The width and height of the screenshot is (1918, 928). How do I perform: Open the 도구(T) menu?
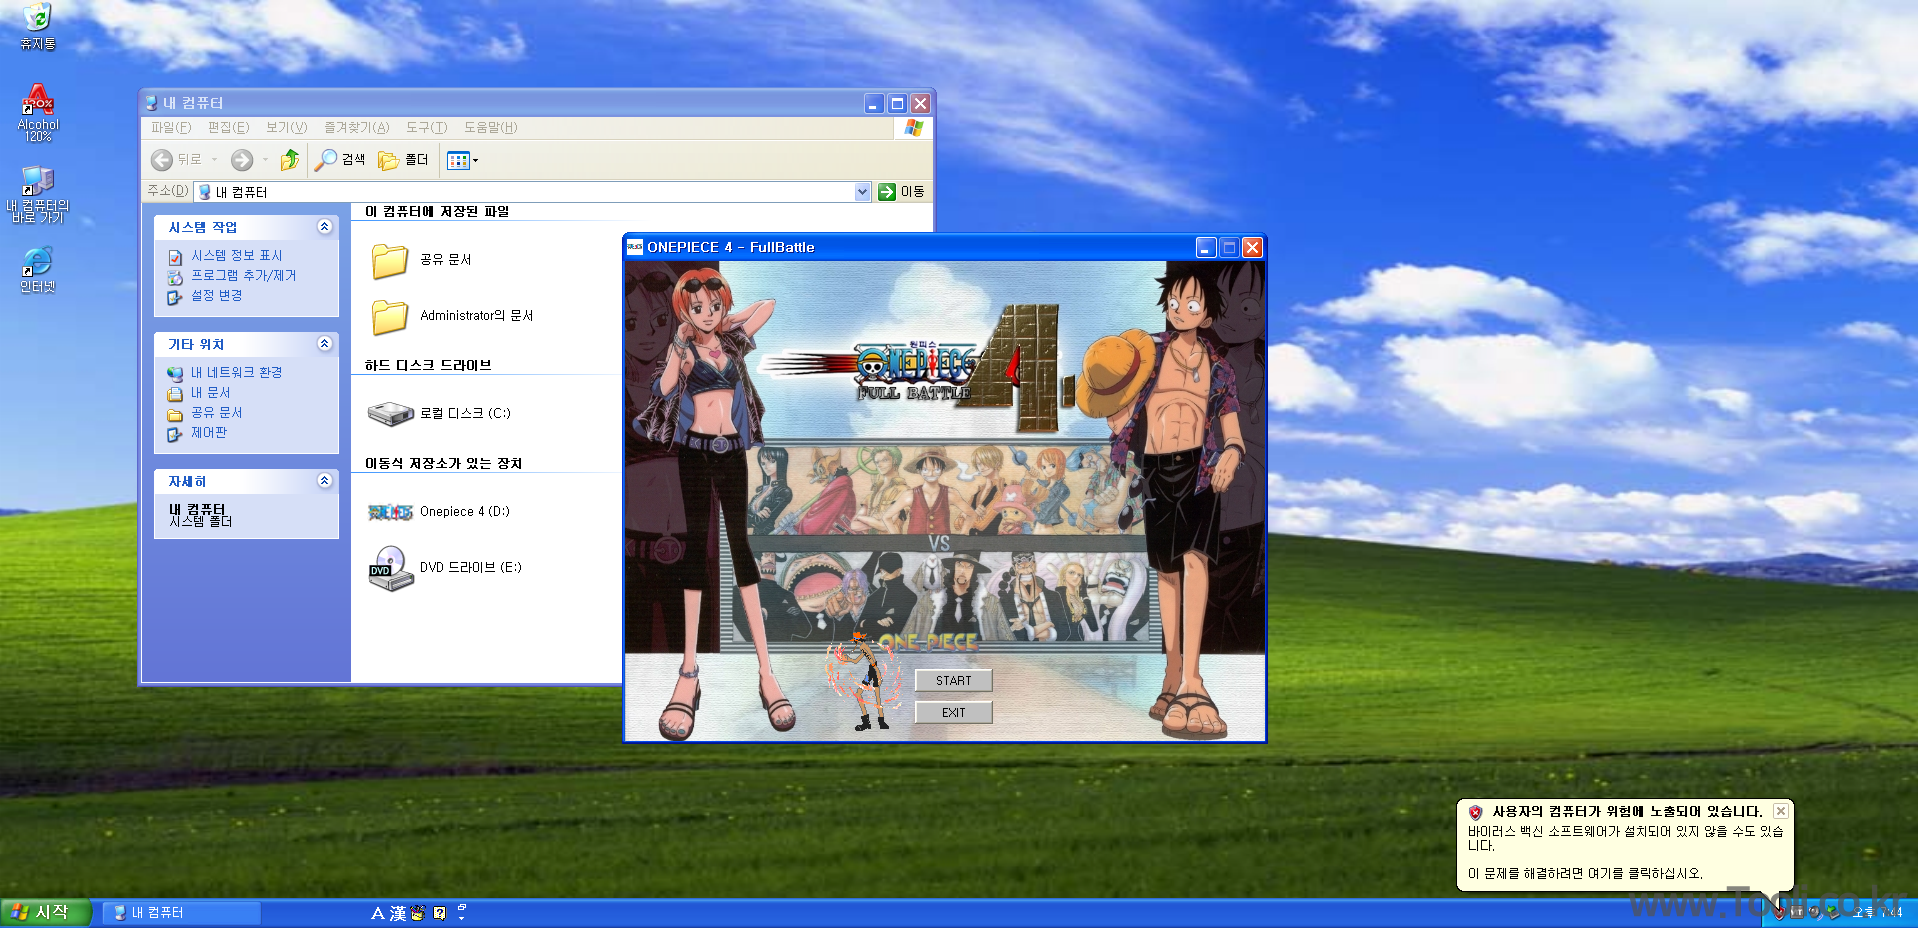[x=426, y=128]
